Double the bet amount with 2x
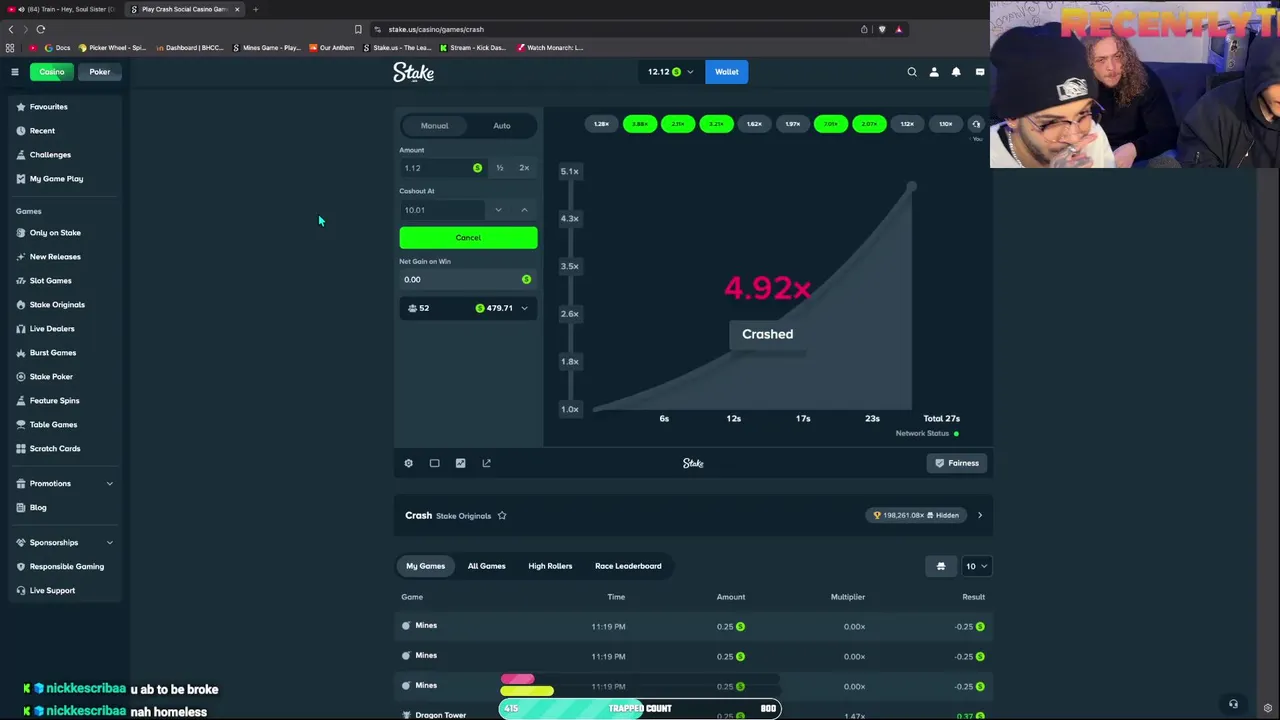Image resolution: width=1280 pixels, height=720 pixels. click(x=524, y=168)
